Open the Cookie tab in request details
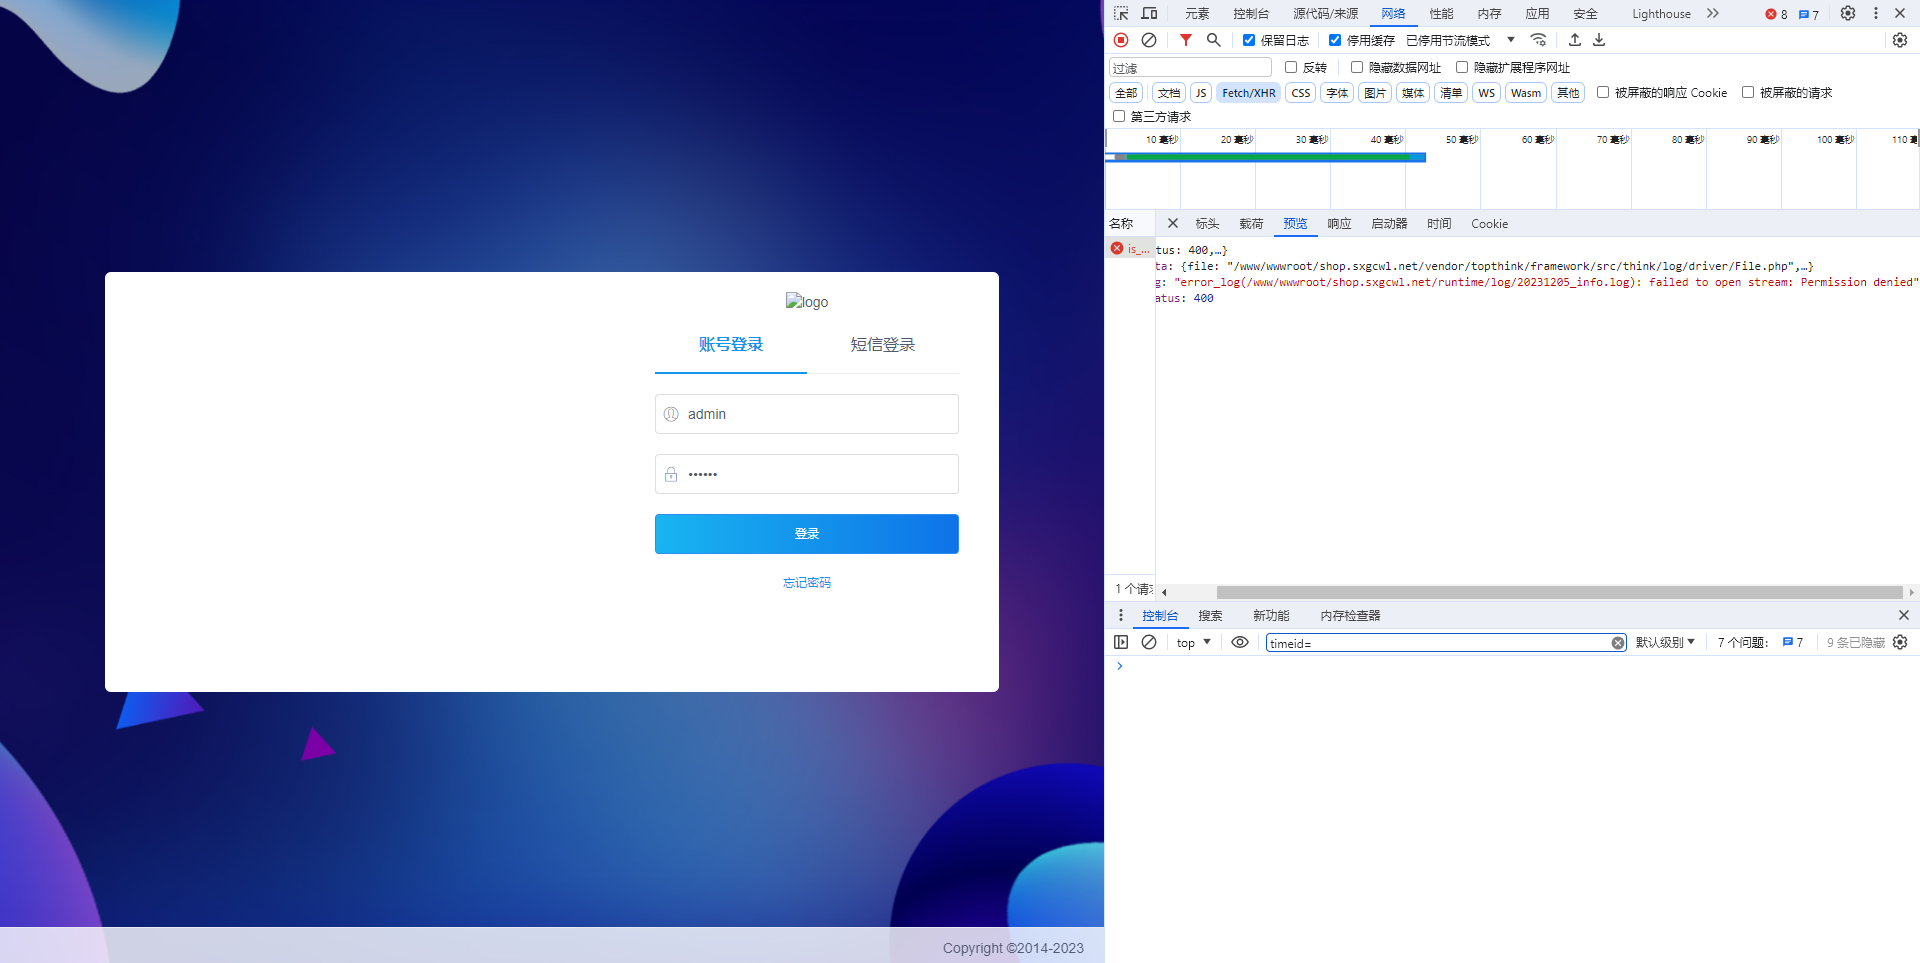Screen dimensions: 1920x963 pos(1489,223)
